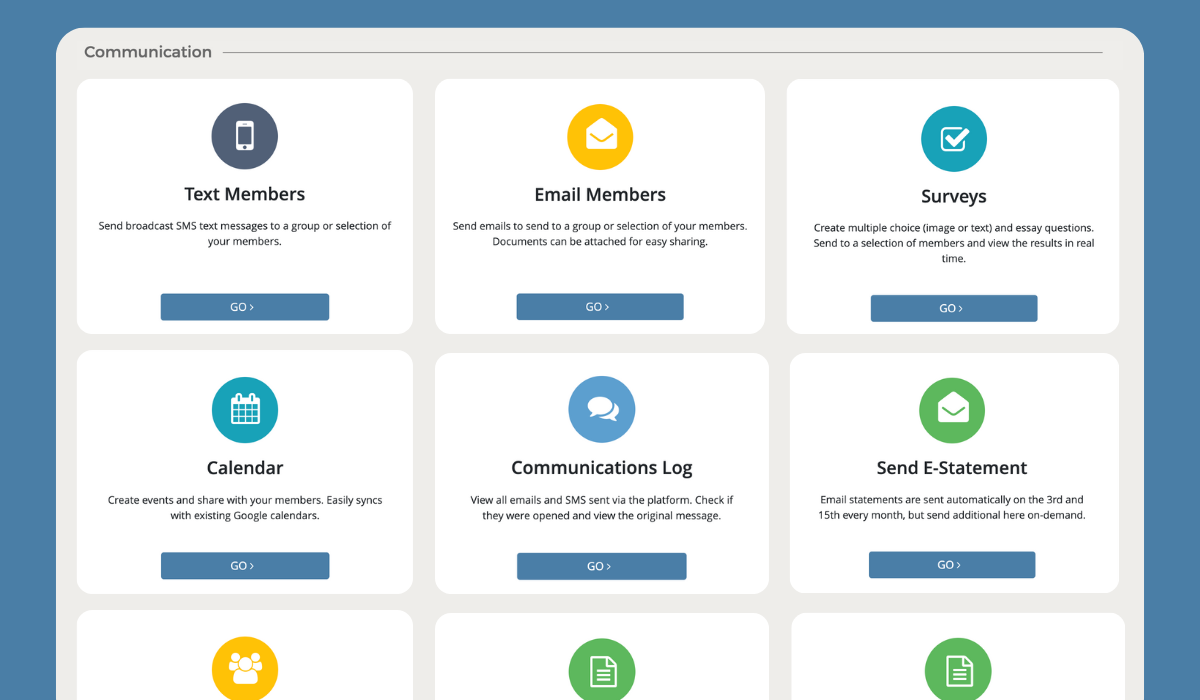Click the Text Members phone icon
The height and width of the screenshot is (700, 1200).
click(244, 136)
